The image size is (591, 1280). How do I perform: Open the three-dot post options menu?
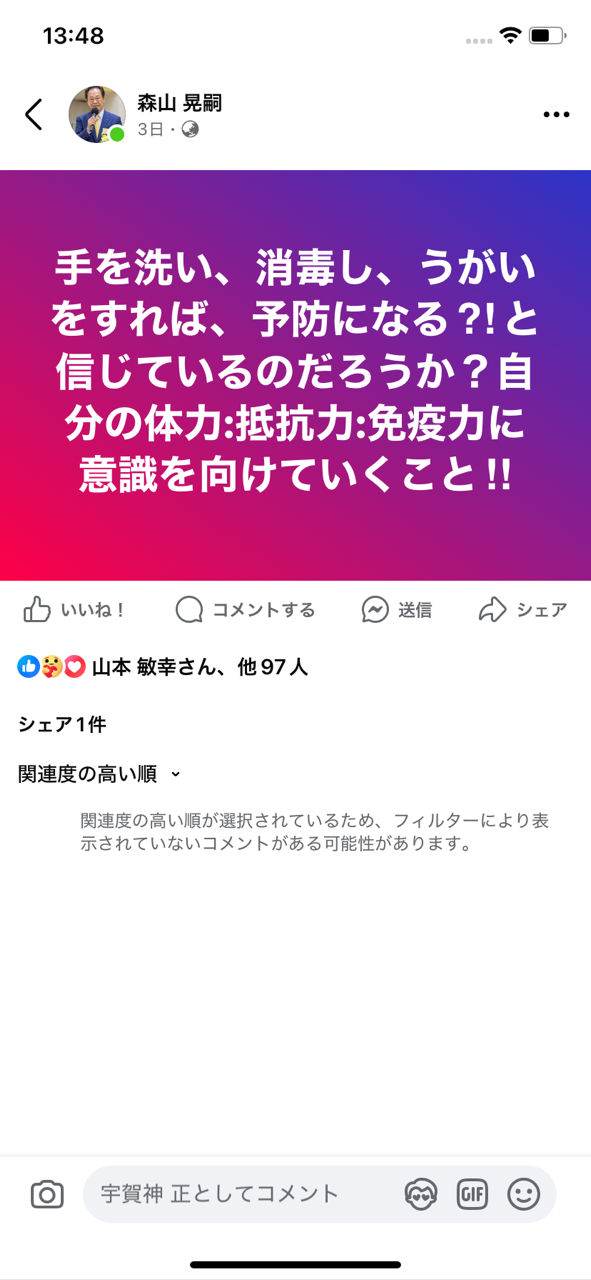coord(556,115)
